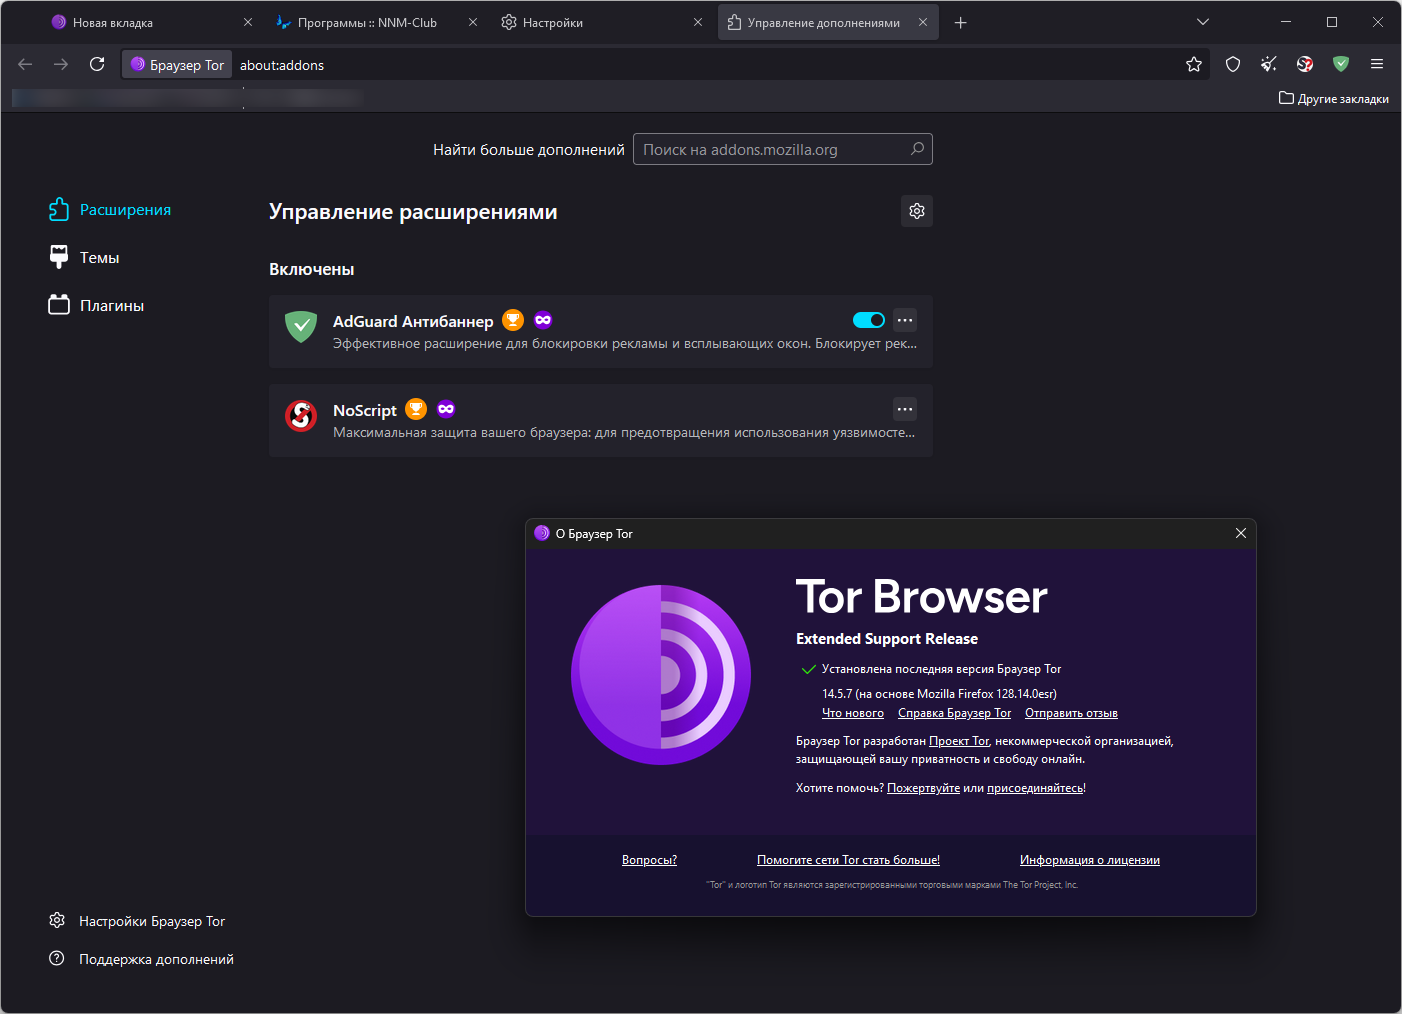Click the NoScript recommended trophy badge
1402x1014 pixels.
(x=416, y=409)
